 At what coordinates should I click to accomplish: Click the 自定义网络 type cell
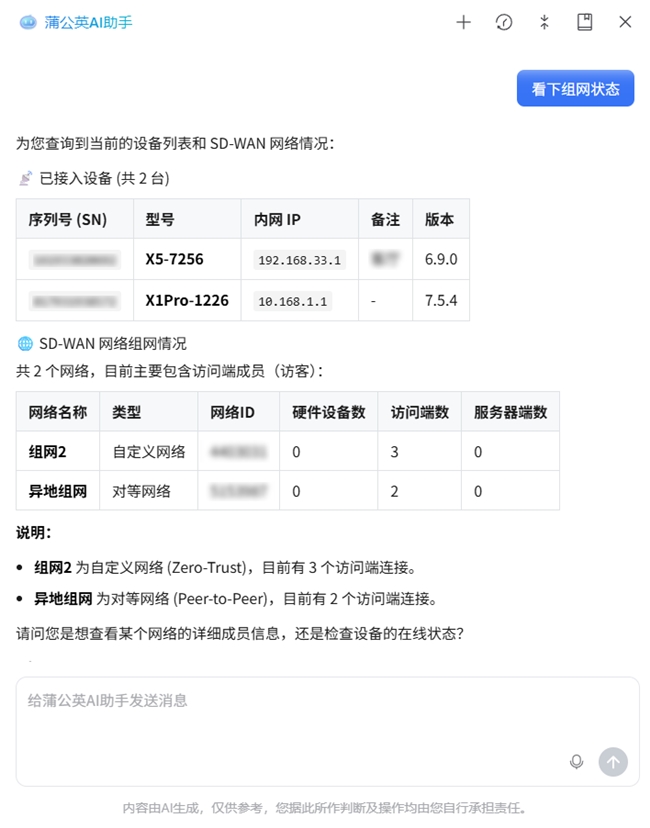pyautogui.click(x=149, y=452)
